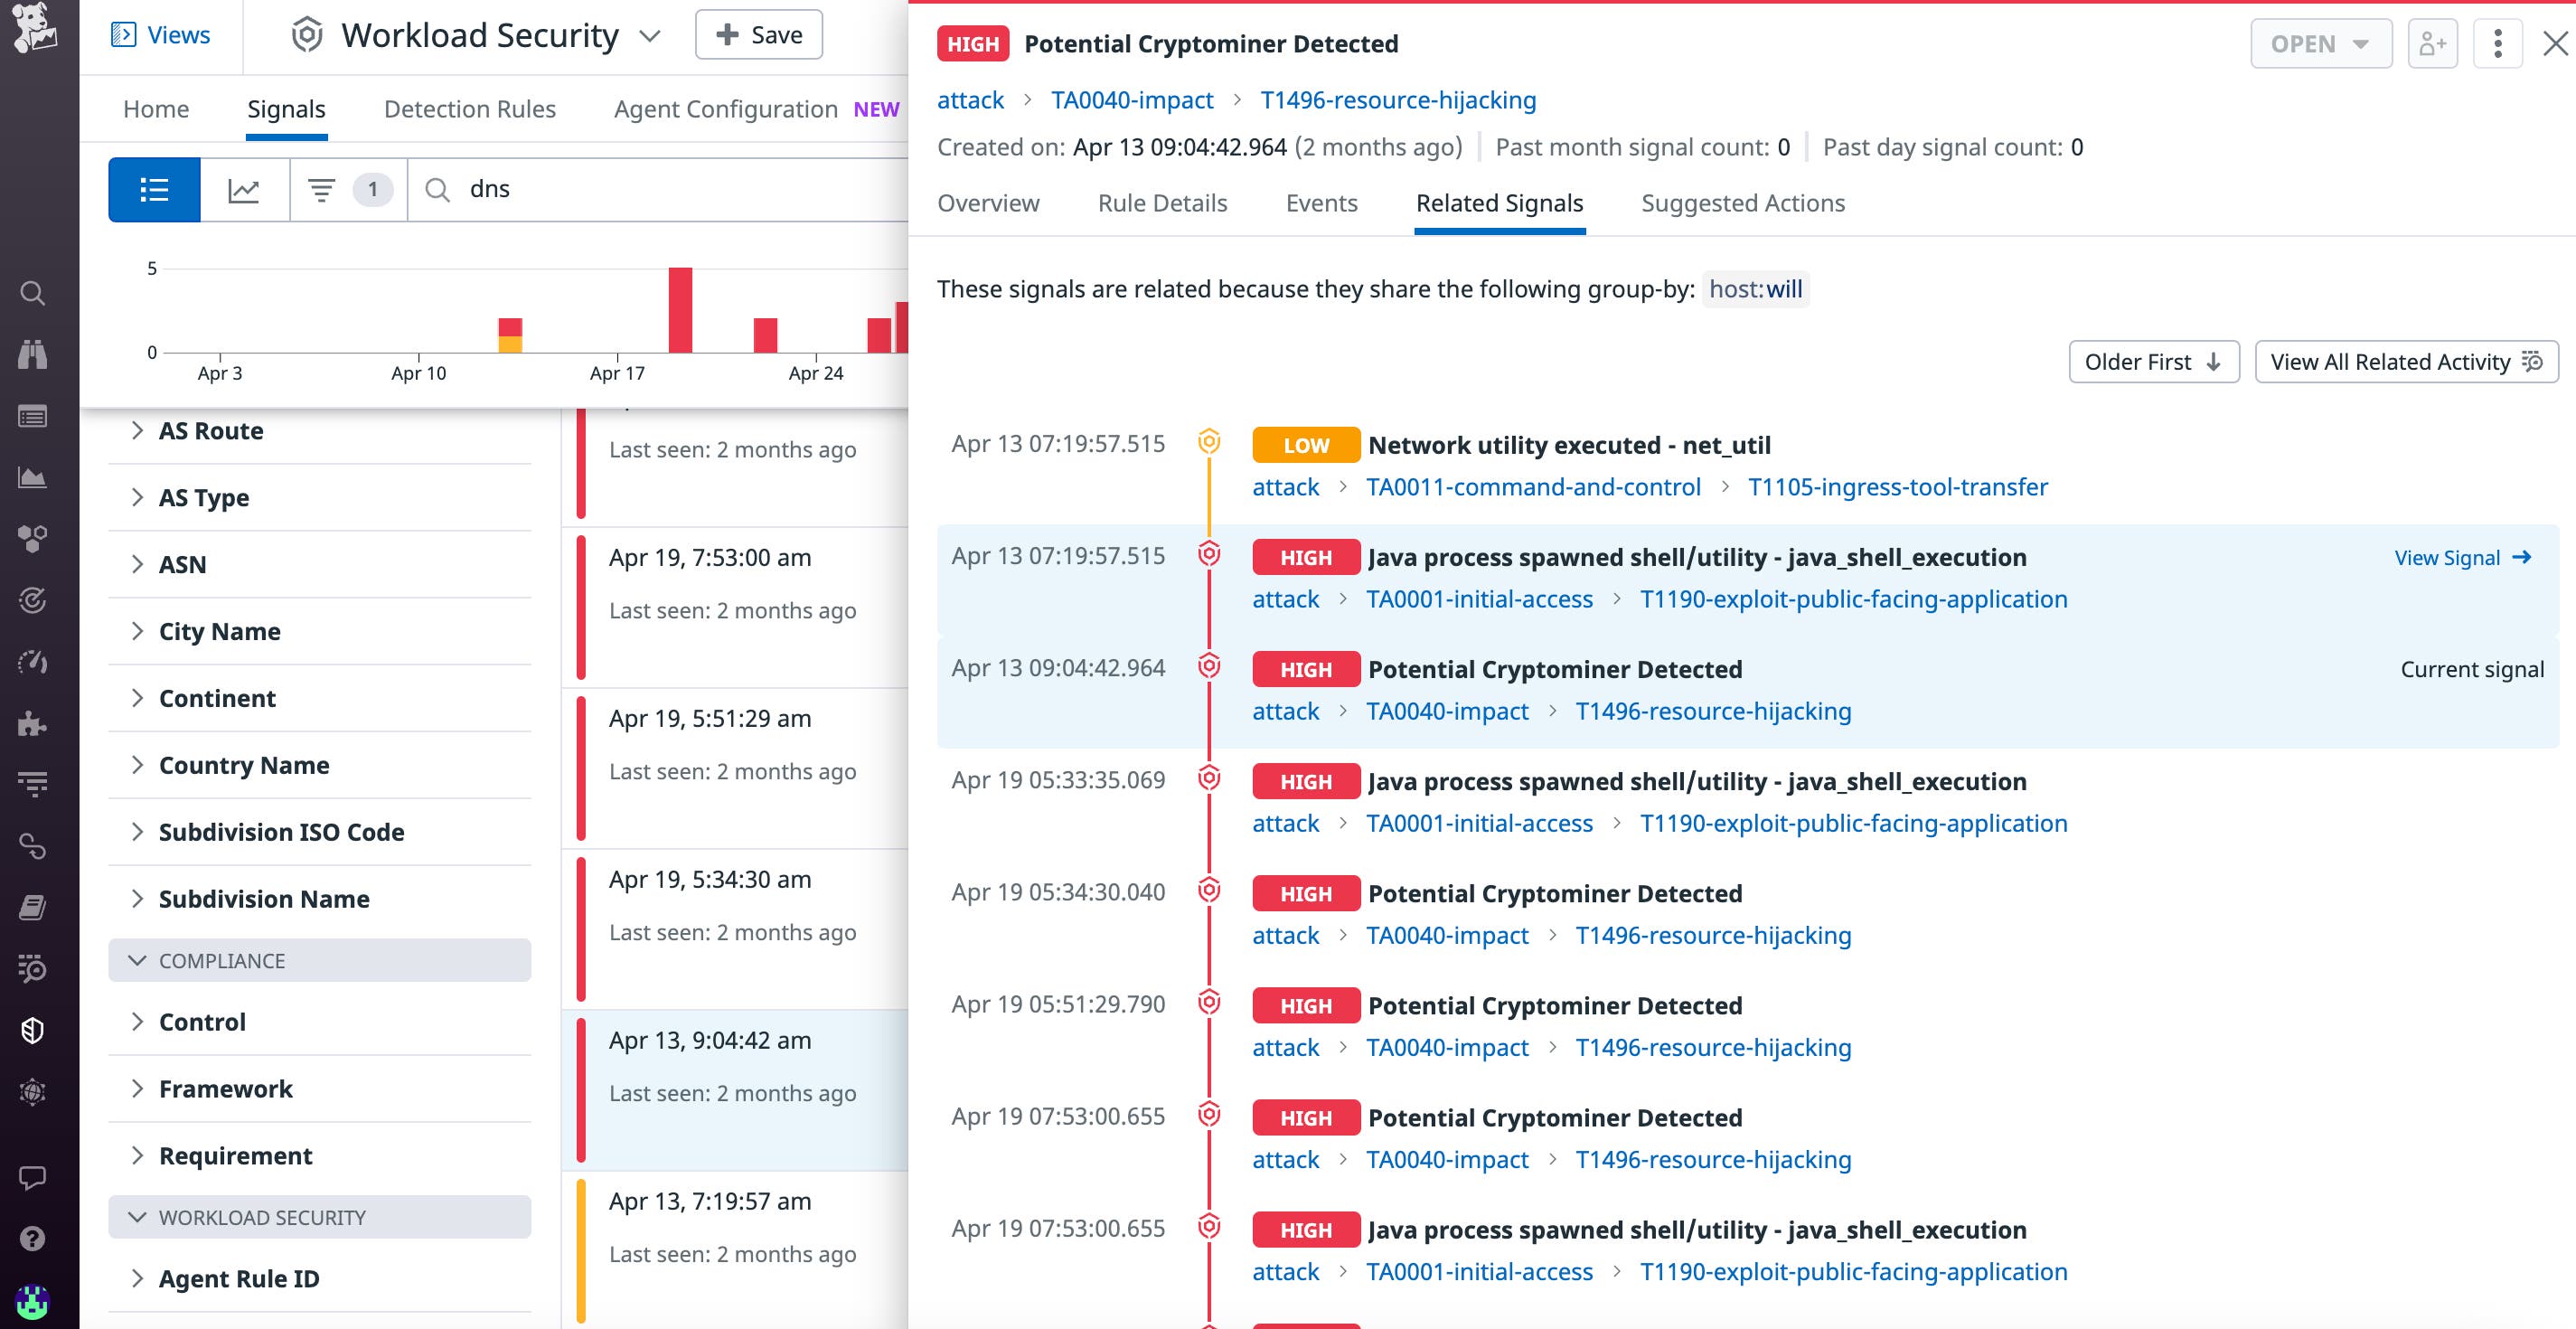Click the tallest red bar near Apr 17
The width and height of the screenshot is (2576, 1329).
[x=680, y=310]
